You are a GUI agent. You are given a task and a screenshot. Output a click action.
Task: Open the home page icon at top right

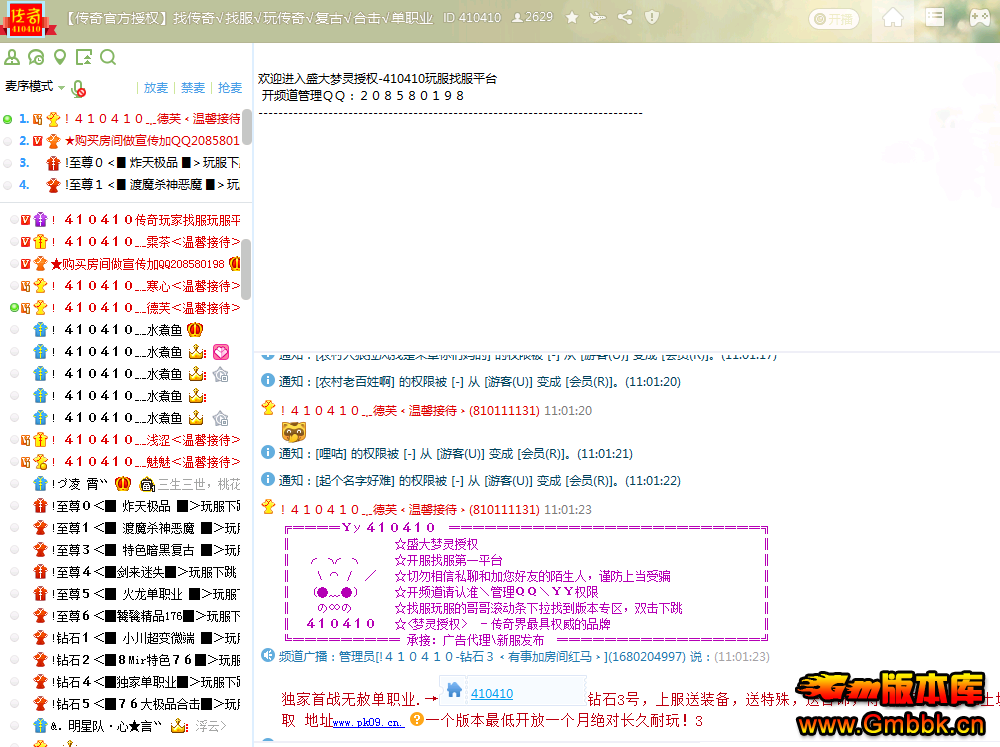point(893,17)
